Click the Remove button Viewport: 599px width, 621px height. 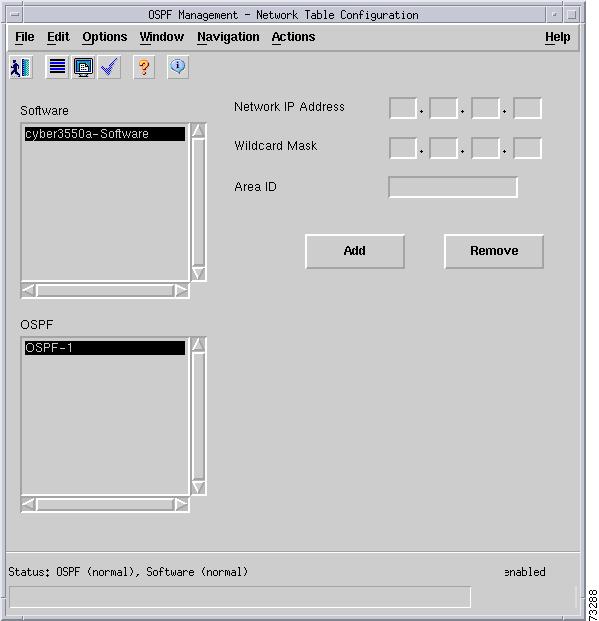coord(494,251)
